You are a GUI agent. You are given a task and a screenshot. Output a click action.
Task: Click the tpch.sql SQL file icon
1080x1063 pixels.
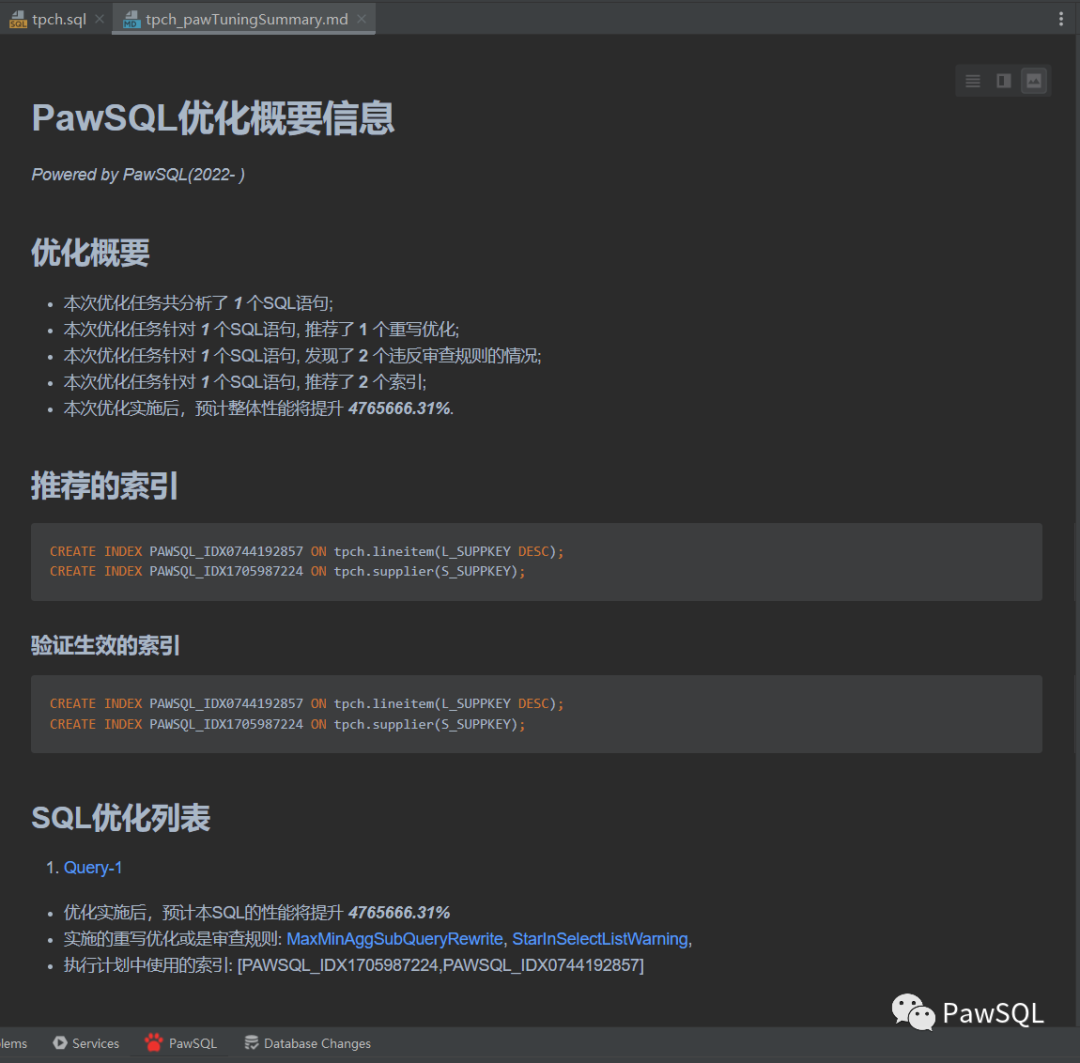tap(18, 19)
